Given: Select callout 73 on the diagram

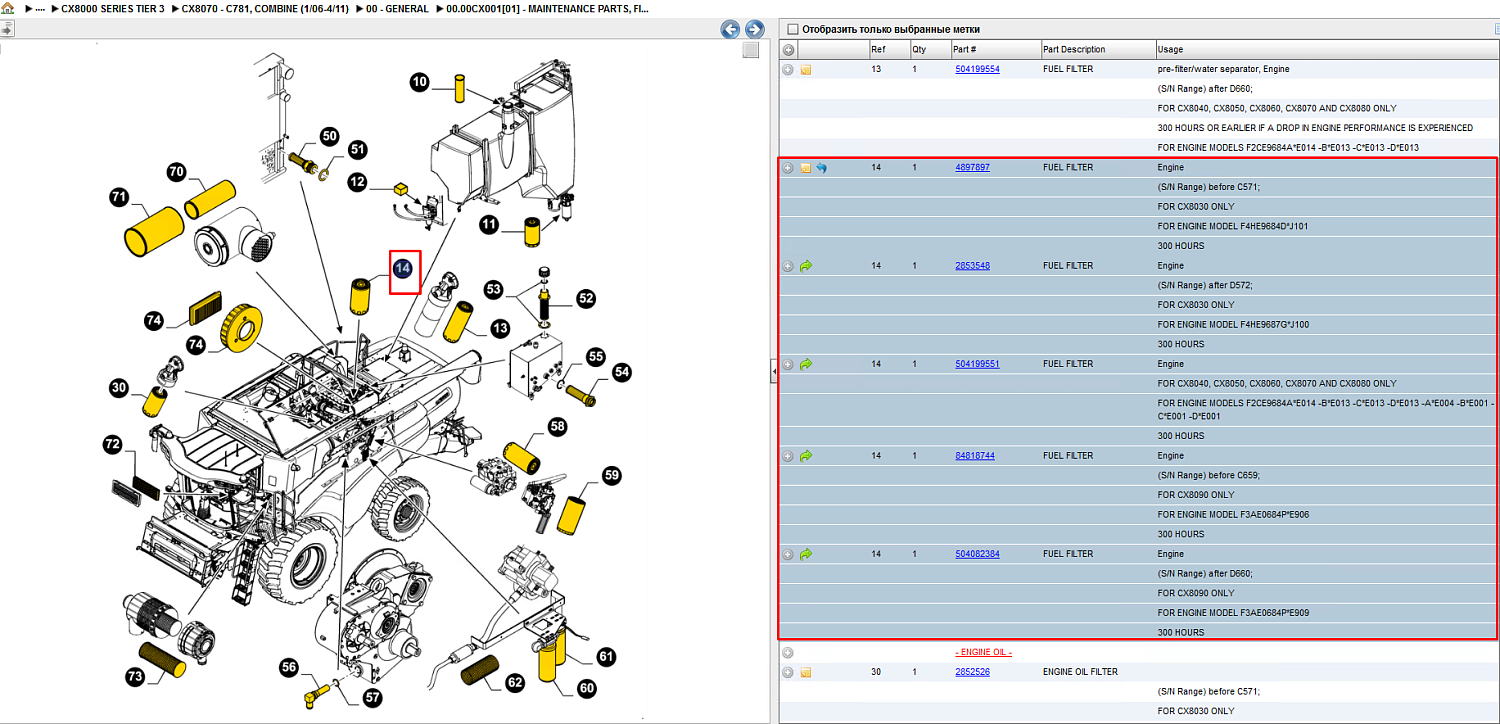Looking at the screenshot, I should pos(135,676).
